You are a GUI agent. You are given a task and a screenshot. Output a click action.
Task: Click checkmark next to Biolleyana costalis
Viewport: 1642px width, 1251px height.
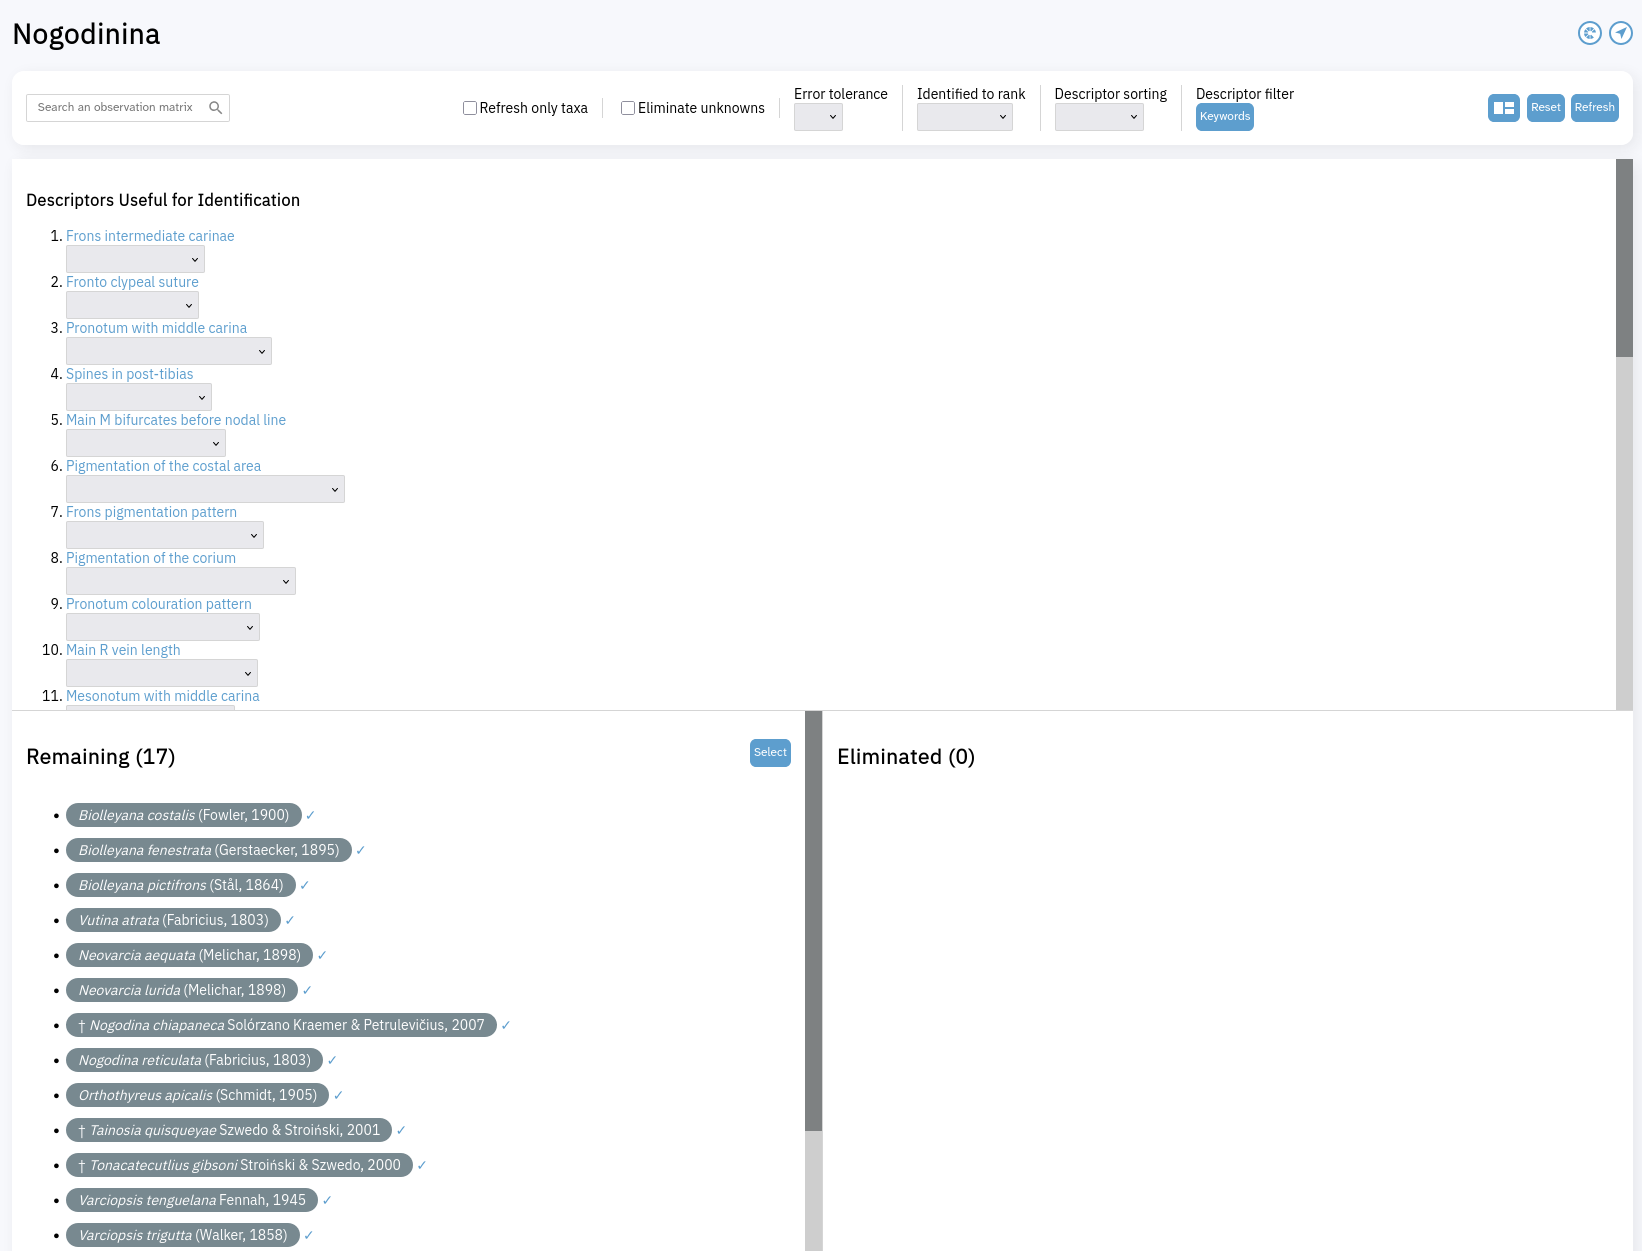(x=311, y=816)
